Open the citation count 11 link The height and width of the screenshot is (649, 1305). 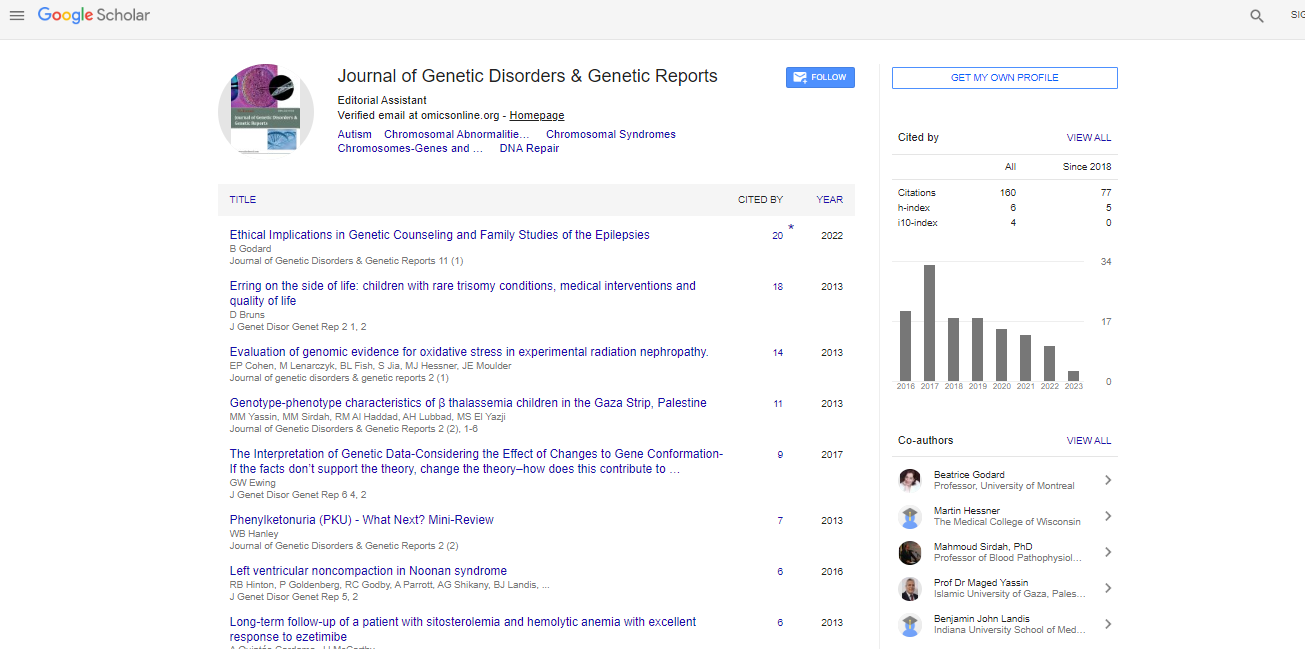pos(778,404)
